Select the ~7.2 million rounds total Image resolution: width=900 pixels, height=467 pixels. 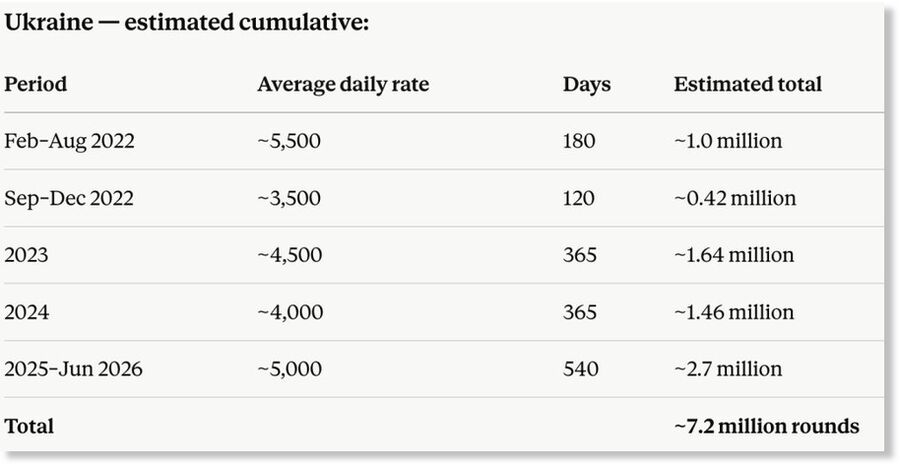point(767,426)
